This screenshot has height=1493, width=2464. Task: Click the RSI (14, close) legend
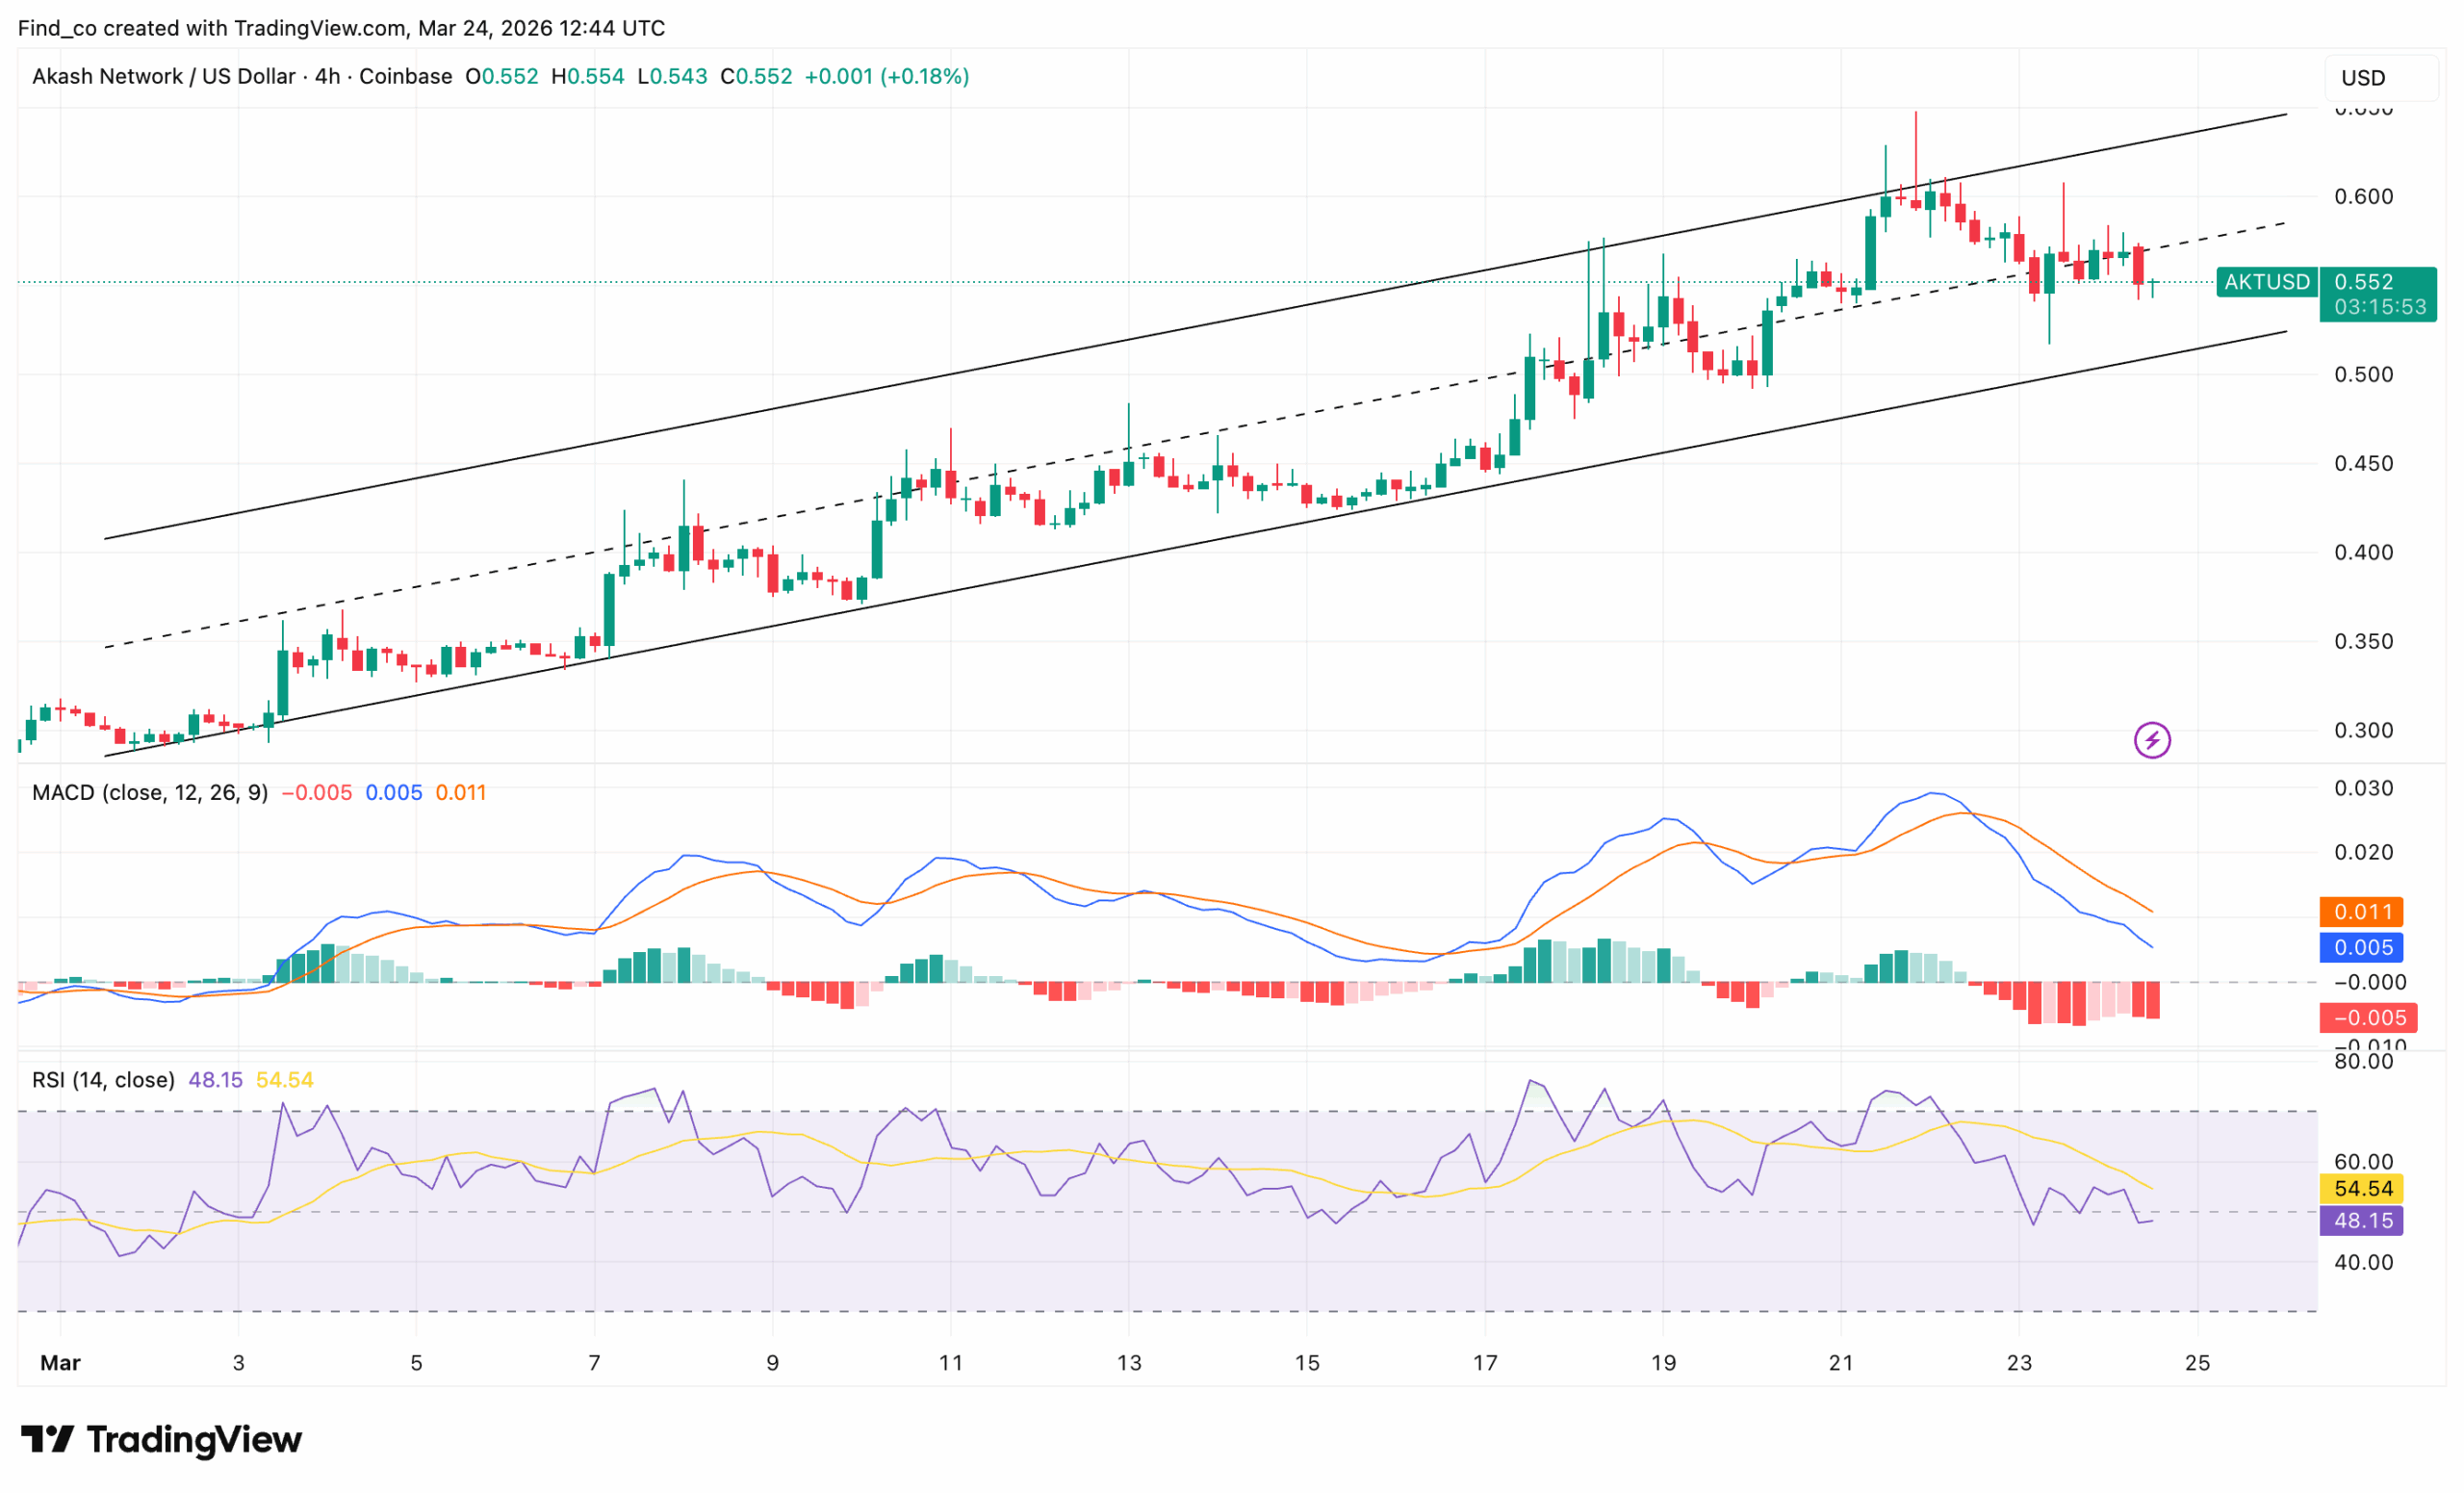(x=103, y=1080)
